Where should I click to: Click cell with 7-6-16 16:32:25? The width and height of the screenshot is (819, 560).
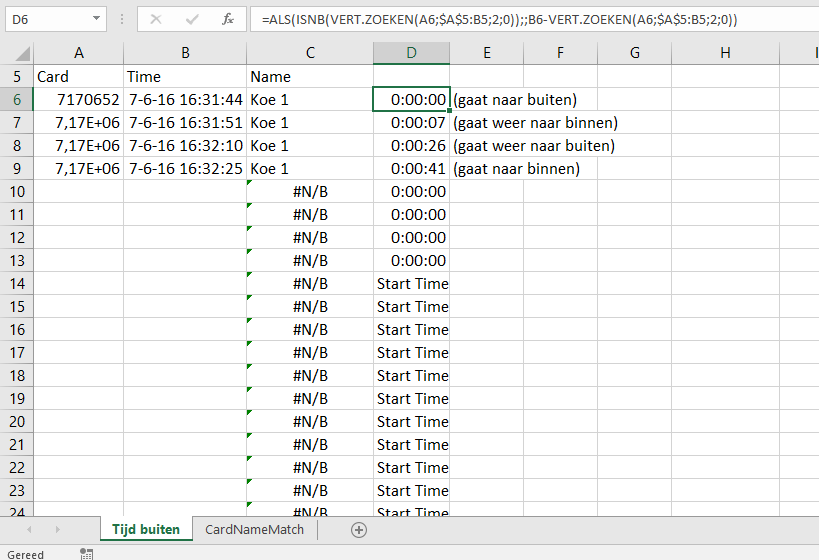[x=185, y=169]
